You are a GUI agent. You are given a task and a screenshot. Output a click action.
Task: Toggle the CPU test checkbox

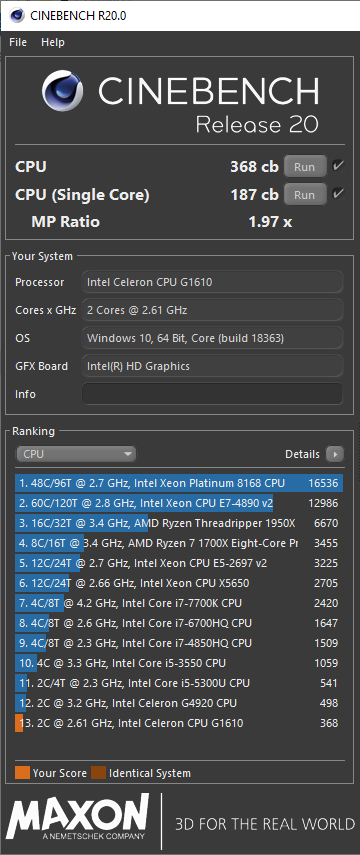pyautogui.click(x=338, y=166)
